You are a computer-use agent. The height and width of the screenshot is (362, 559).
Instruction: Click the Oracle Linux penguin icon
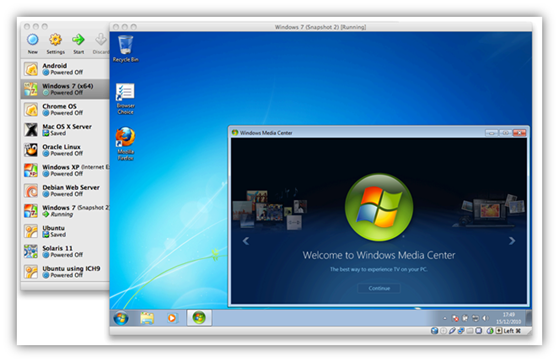coord(31,150)
